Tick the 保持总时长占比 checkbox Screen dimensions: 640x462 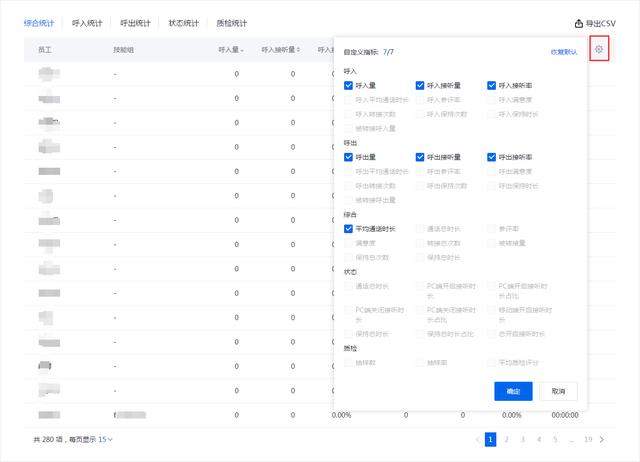pyautogui.click(x=420, y=334)
